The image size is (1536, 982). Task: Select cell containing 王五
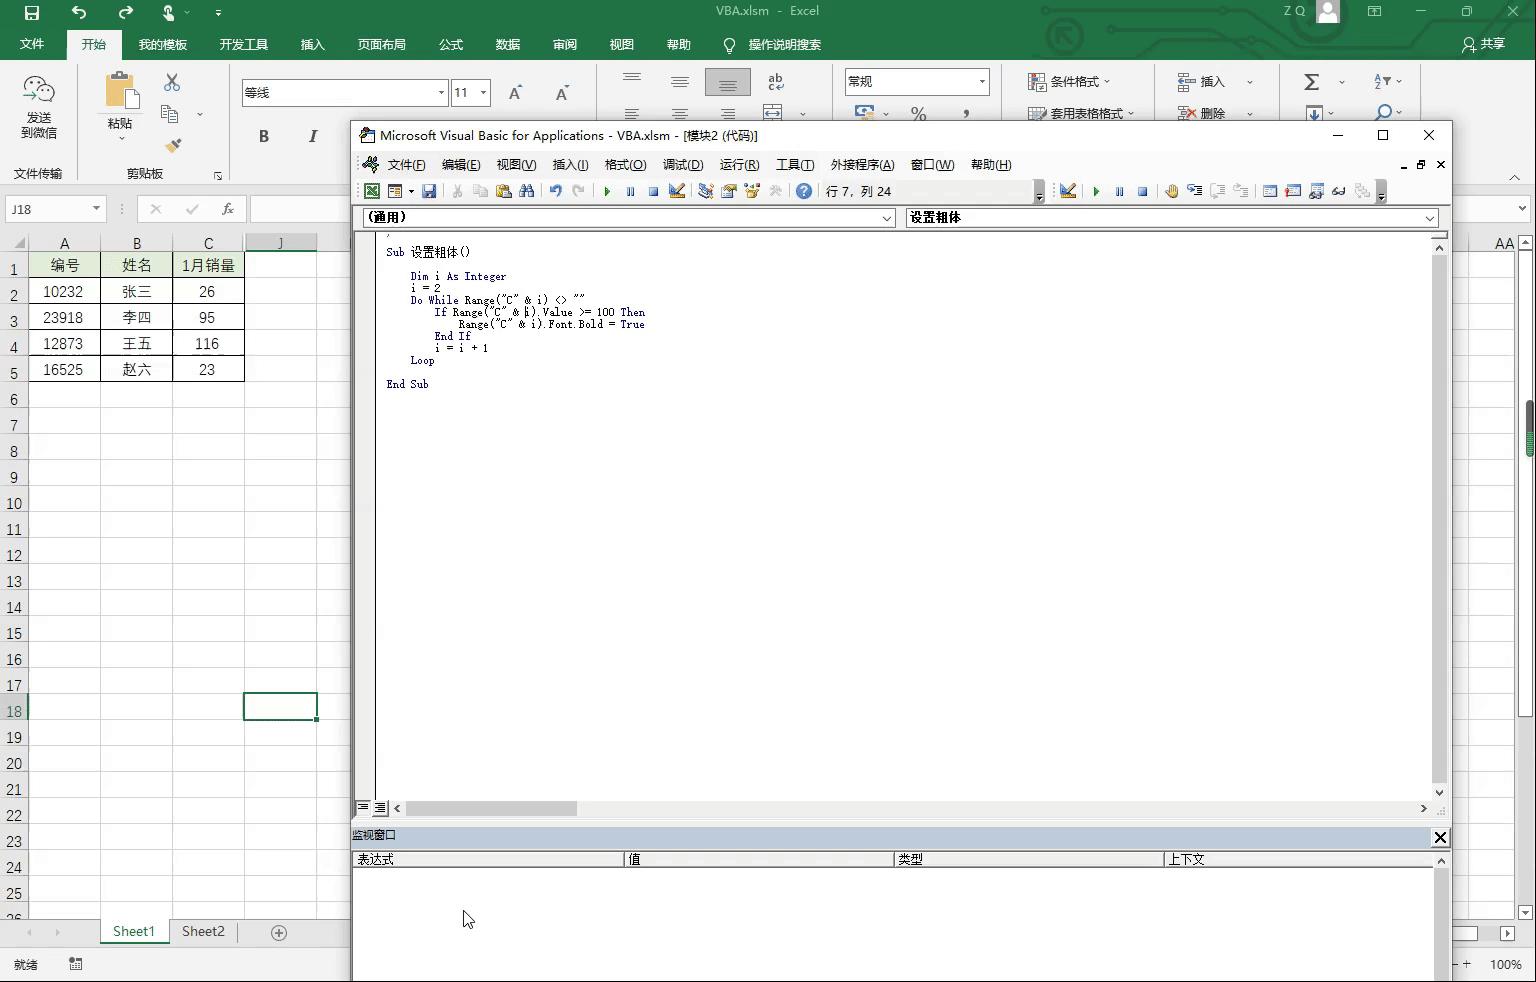(137, 343)
